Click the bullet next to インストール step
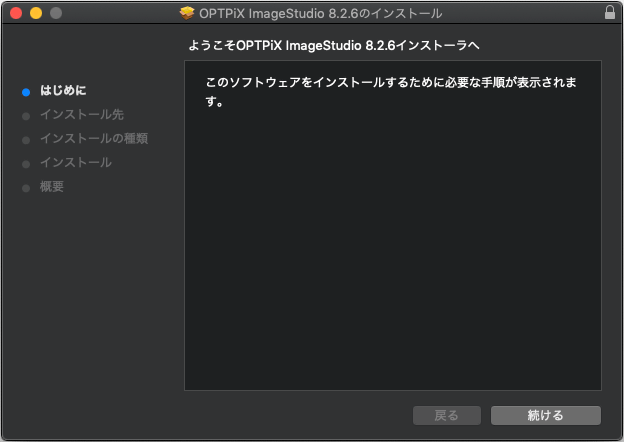Viewport: 624px width, 442px height. pos(26,164)
